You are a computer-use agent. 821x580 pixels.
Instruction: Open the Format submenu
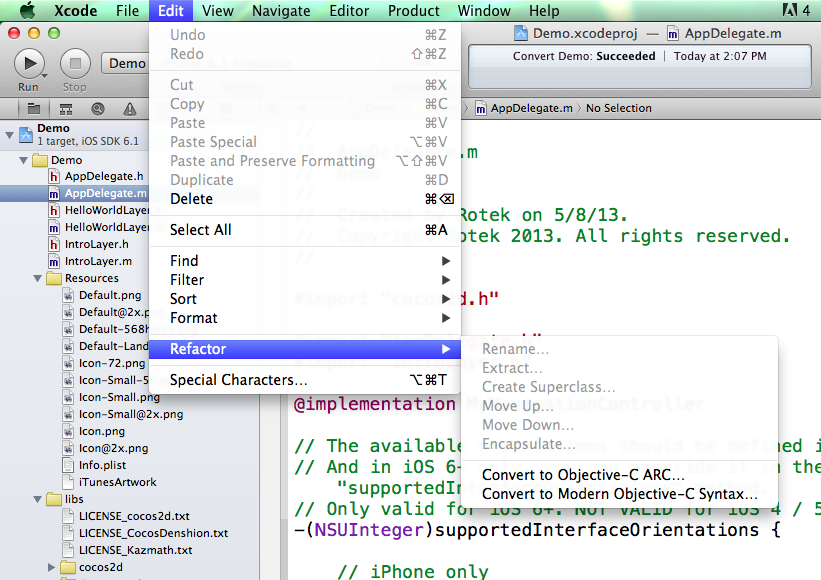click(x=305, y=318)
